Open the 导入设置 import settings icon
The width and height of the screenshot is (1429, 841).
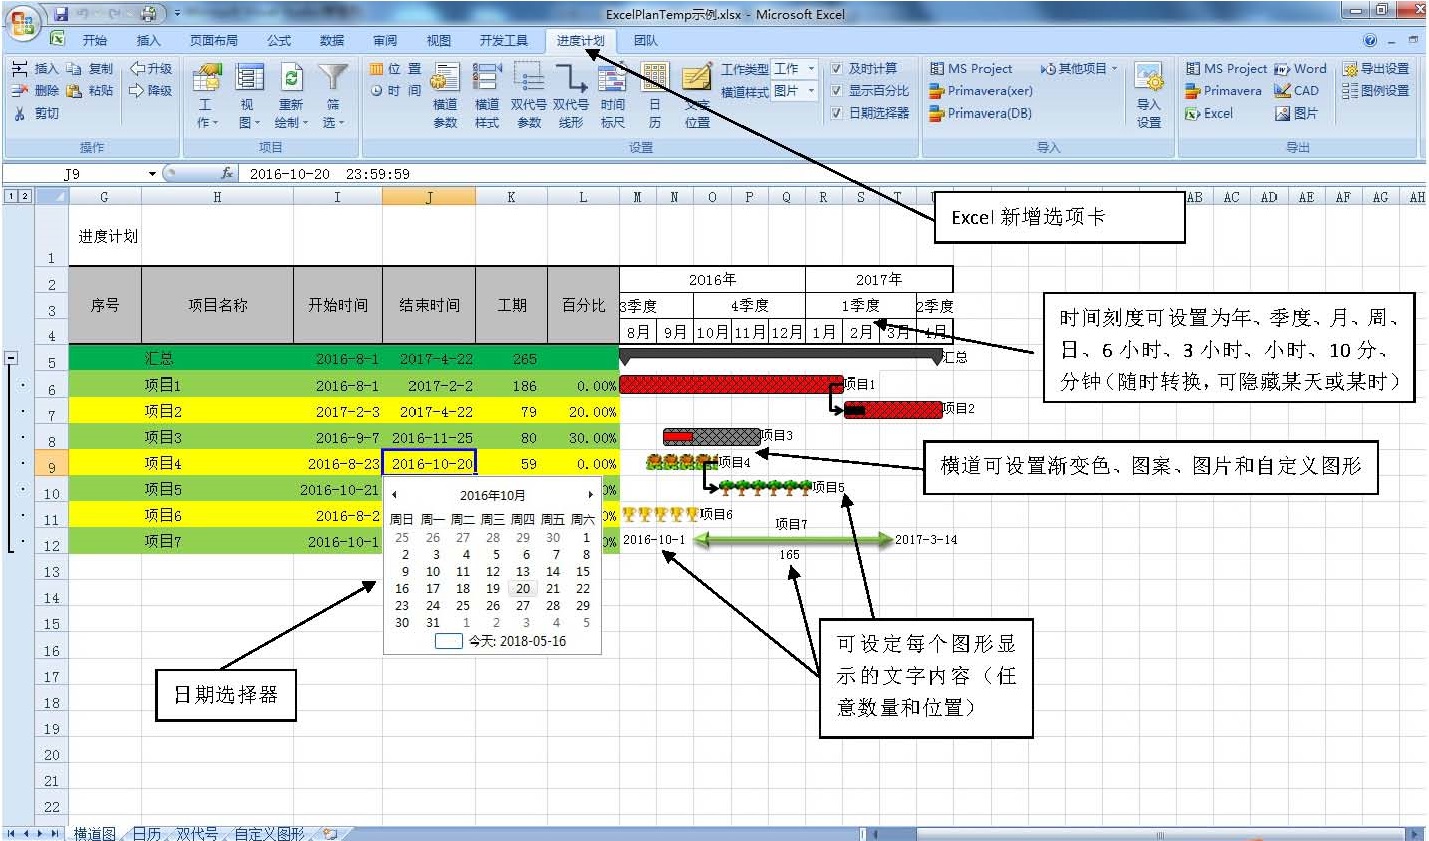(x=1149, y=79)
